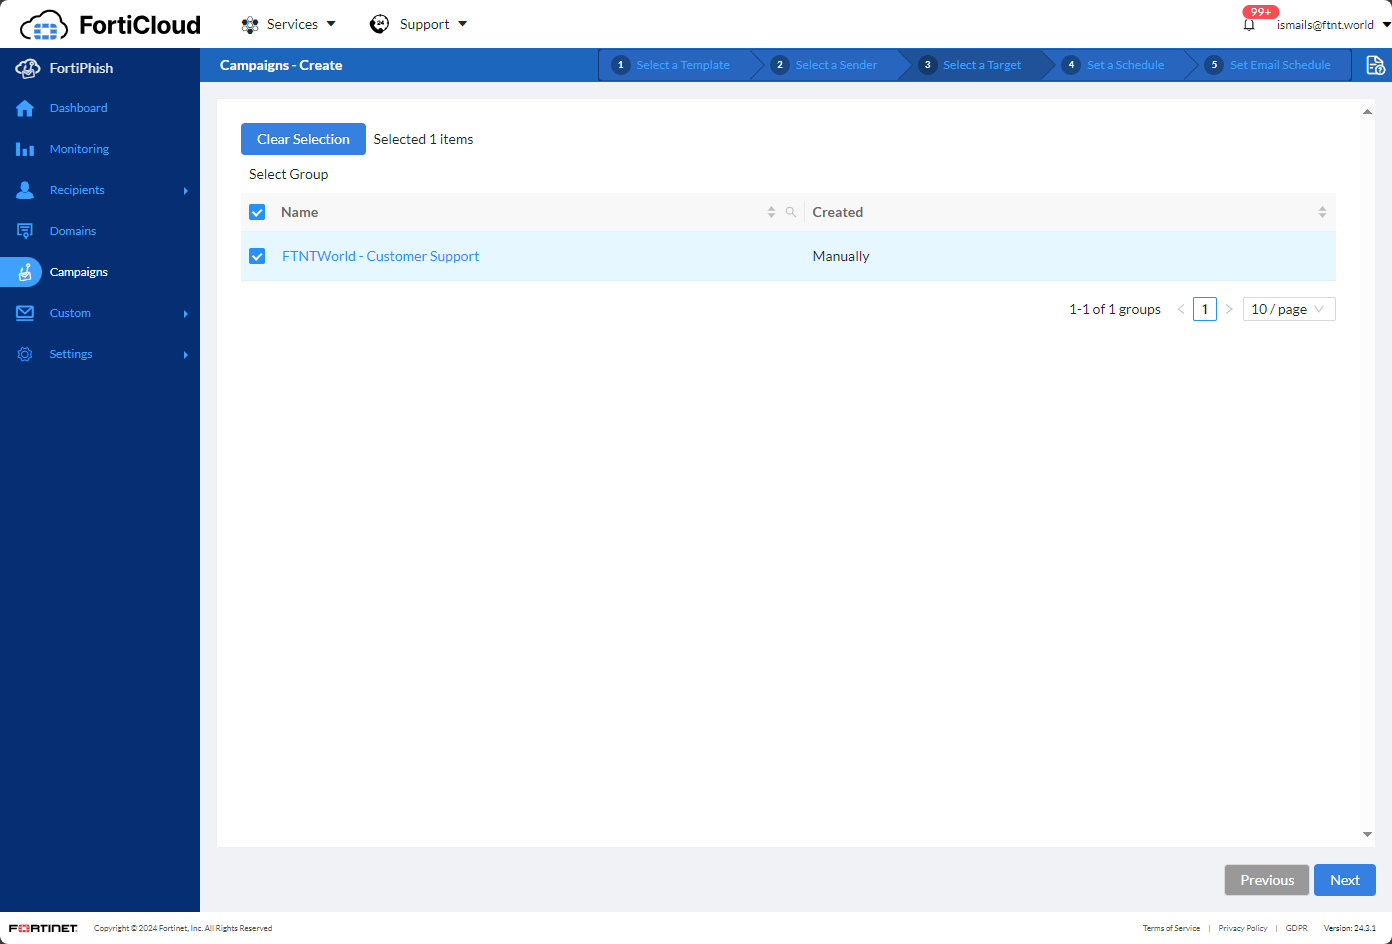Open the FTNTWorld - Customer Support group link
Viewport: 1392px width, 944px height.
point(381,256)
